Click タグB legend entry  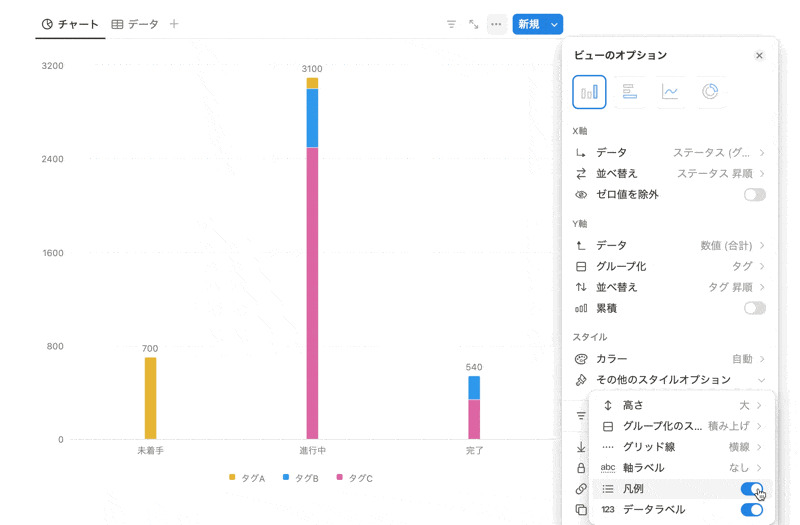tap(301, 478)
